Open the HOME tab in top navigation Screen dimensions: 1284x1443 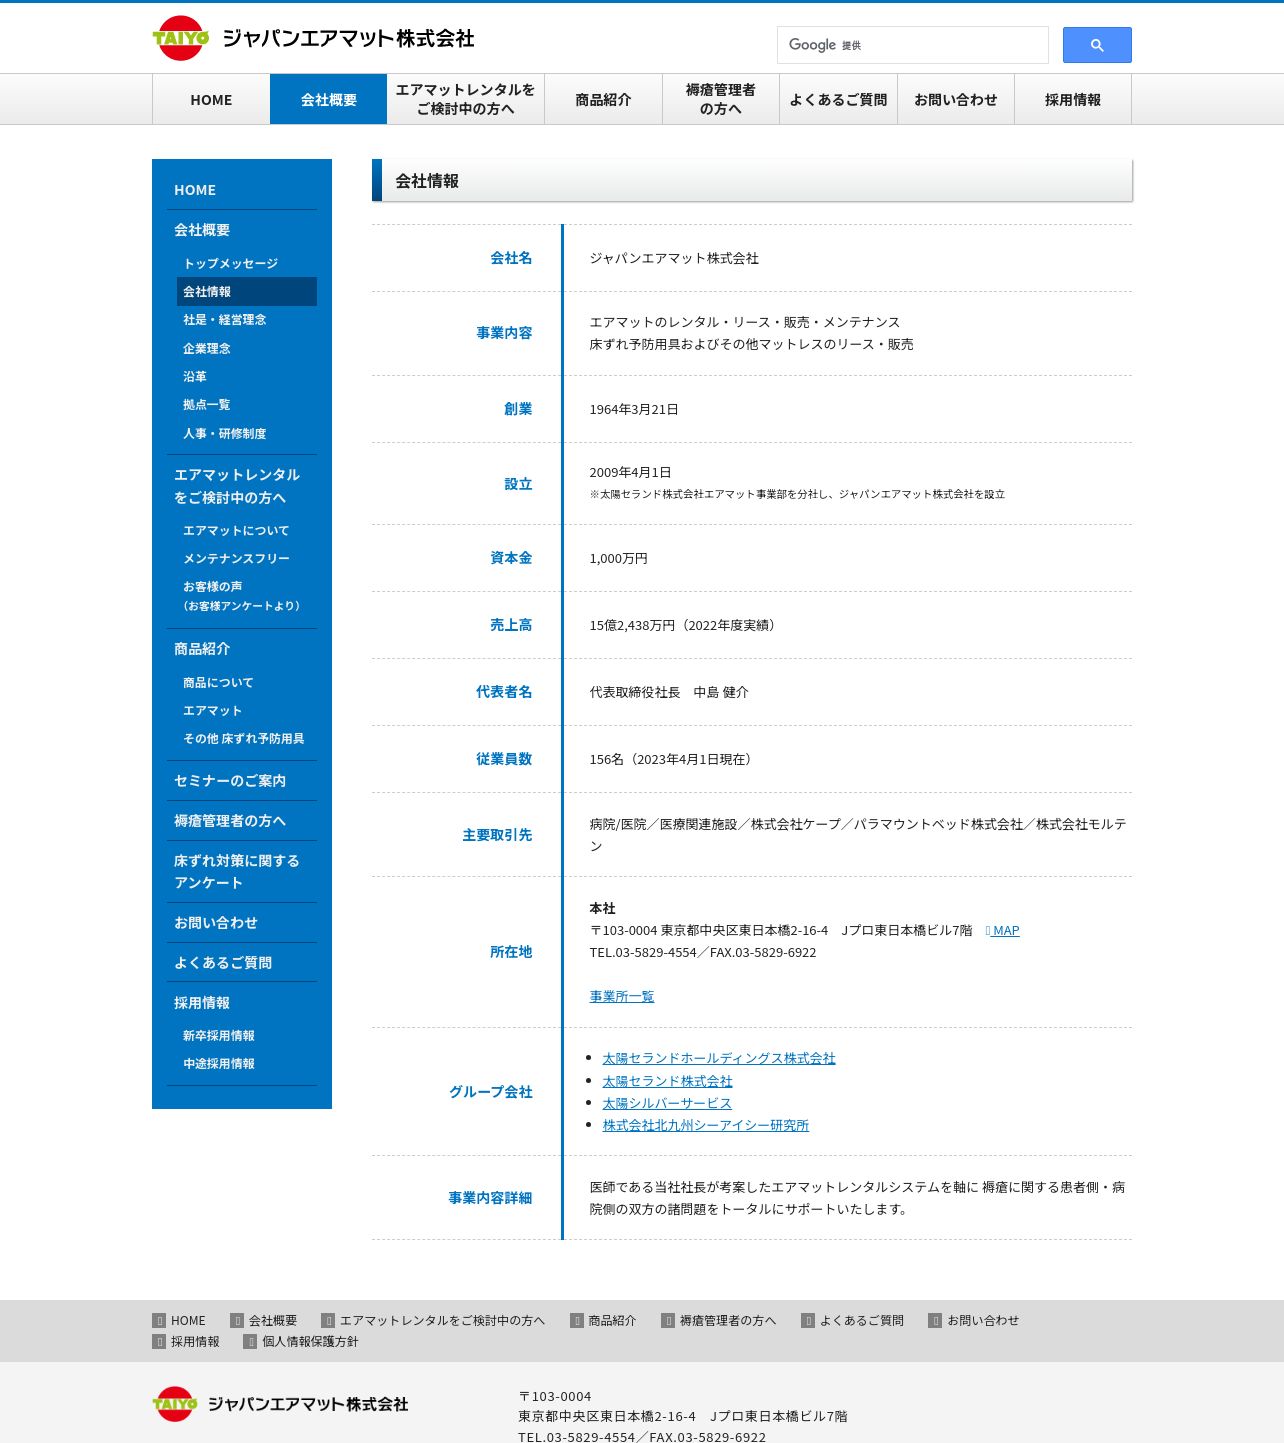tap(211, 100)
